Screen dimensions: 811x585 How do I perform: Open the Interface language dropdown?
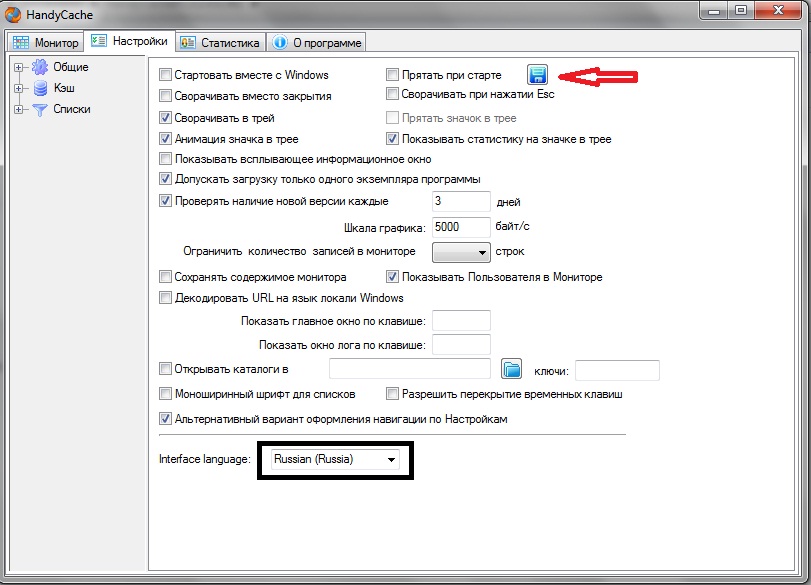point(335,459)
